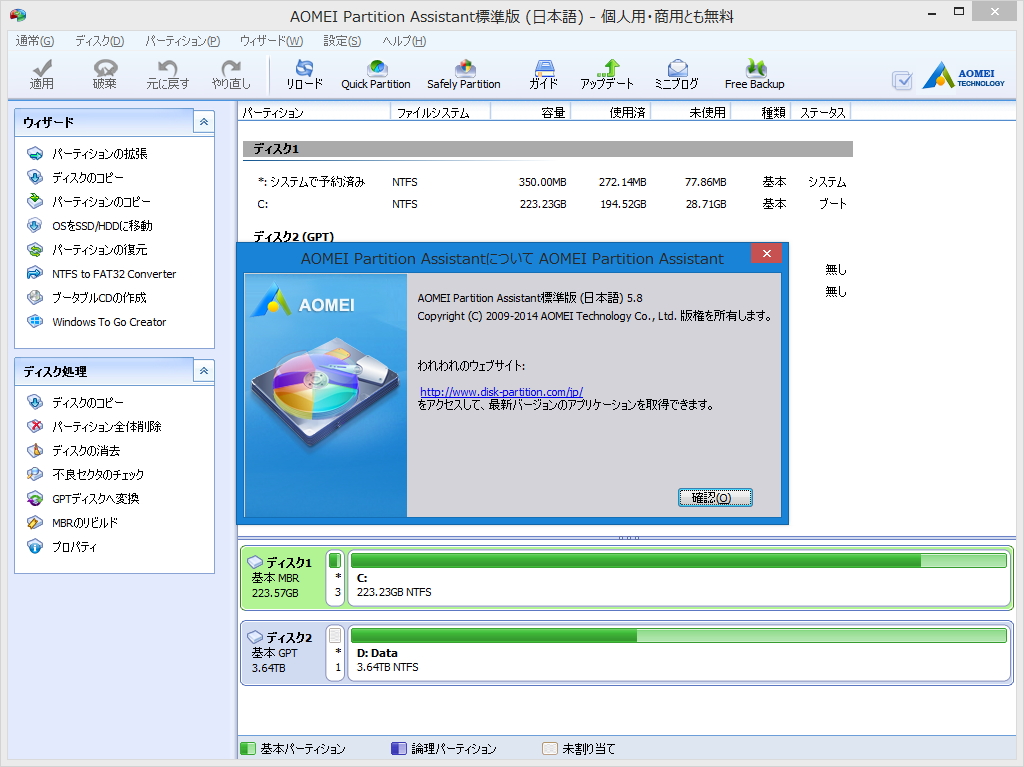Launch the ガイド (Guide) toolbar icon
The image size is (1024, 767).
point(543,74)
